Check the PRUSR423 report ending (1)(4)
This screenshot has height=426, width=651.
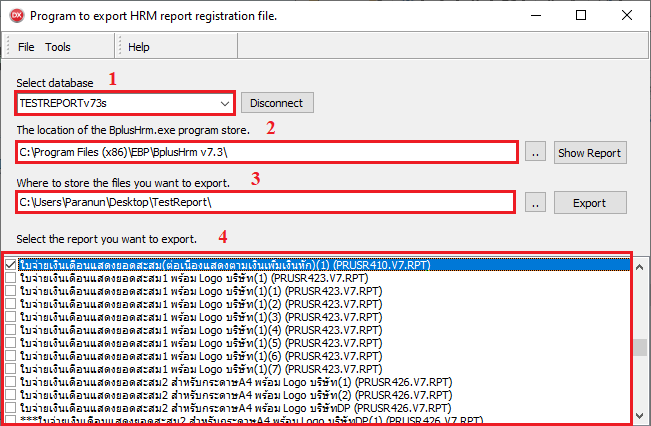click(11, 330)
